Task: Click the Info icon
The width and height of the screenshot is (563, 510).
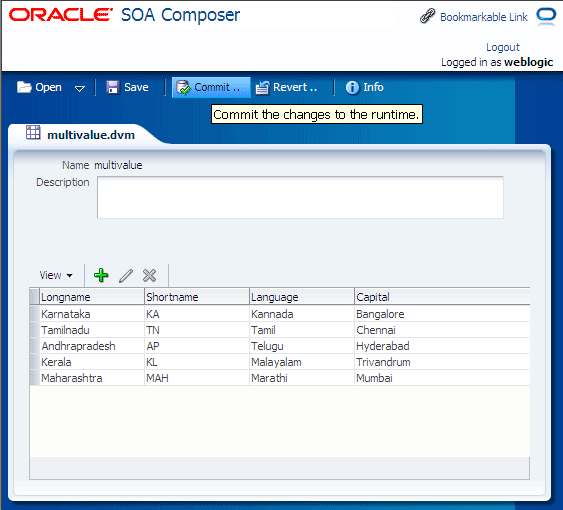Action: (352, 87)
